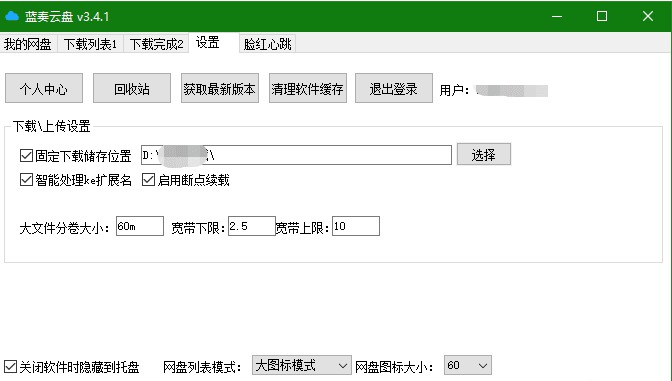
Task: Minimize the 蓝奏云盘 window
Action: (x=557, y=16)
